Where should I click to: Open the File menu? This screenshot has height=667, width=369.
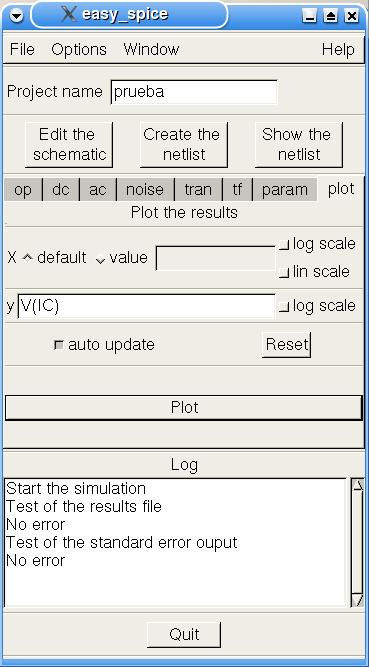(x=22, y=49)
